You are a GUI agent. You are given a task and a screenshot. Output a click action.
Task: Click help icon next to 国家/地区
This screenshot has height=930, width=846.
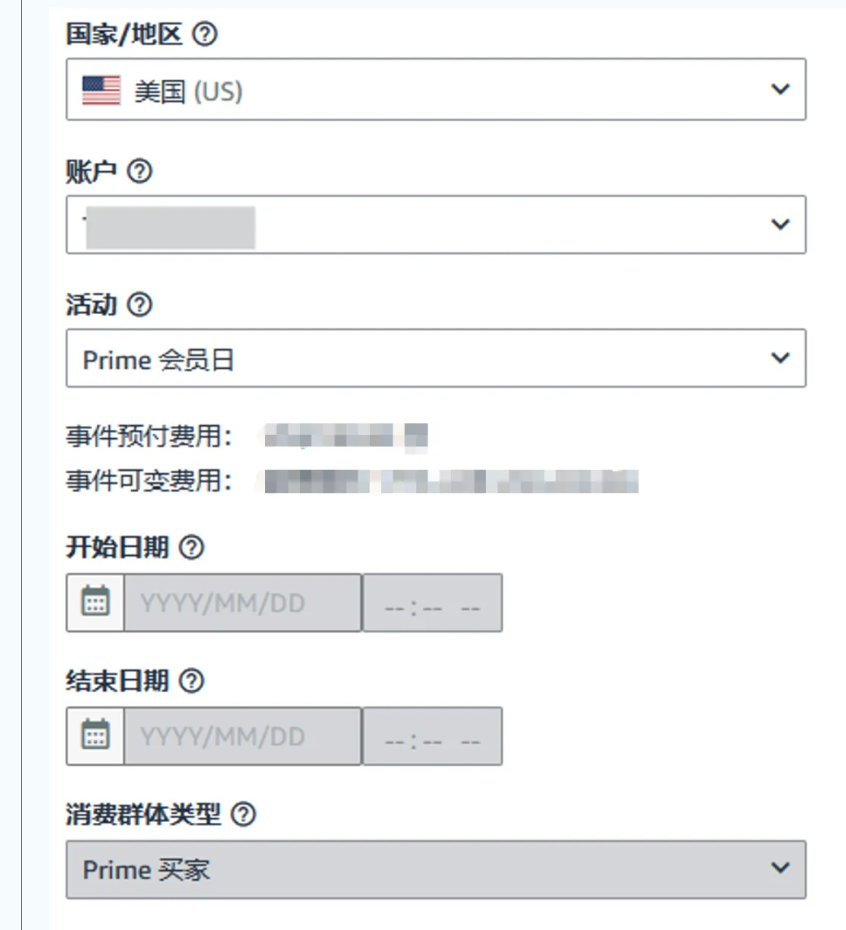204,36
